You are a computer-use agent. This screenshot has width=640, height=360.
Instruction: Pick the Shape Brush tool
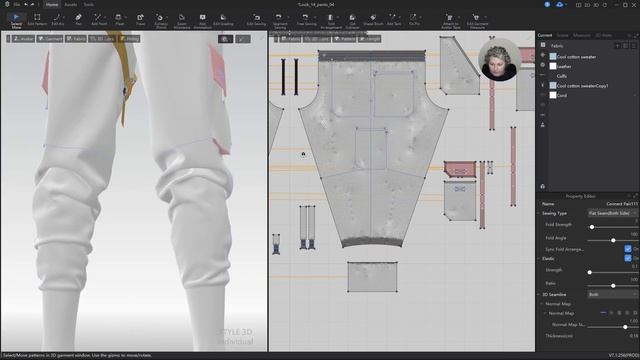373,20
